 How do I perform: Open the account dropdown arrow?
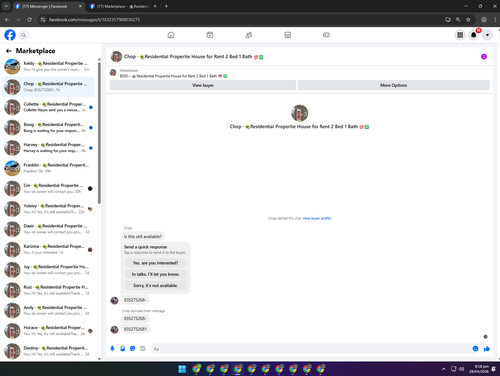pyautogui.click(x=487, y=35)
